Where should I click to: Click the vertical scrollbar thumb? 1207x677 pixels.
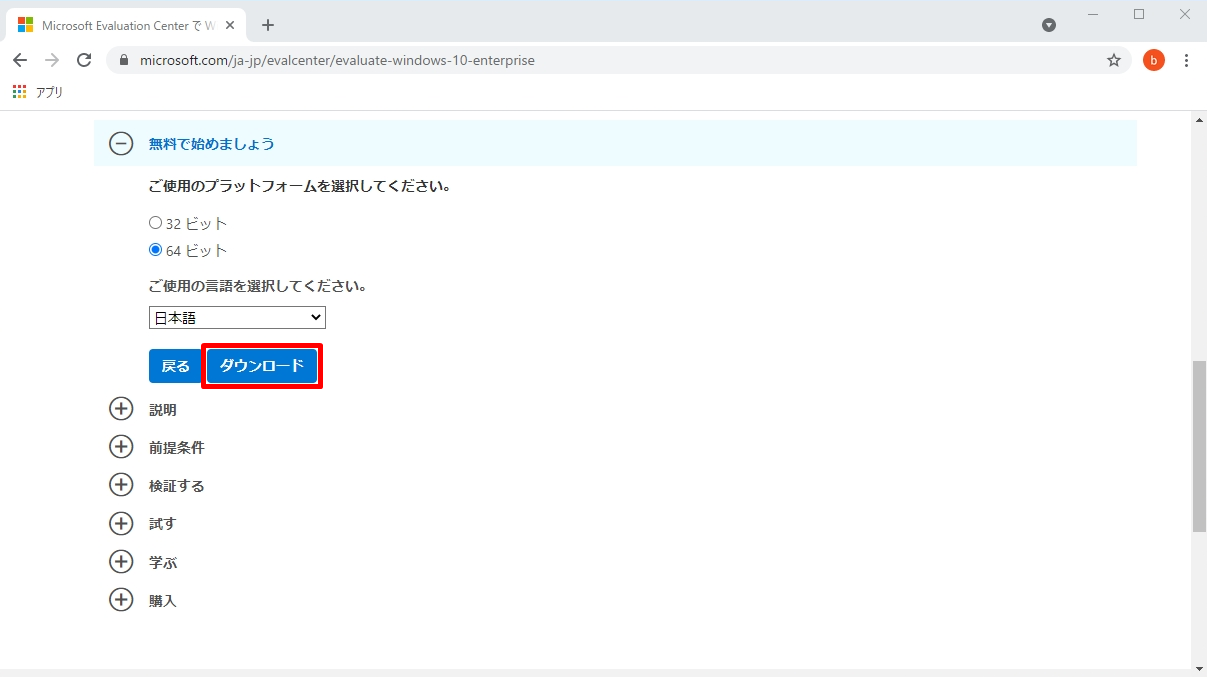(1199, 447)
